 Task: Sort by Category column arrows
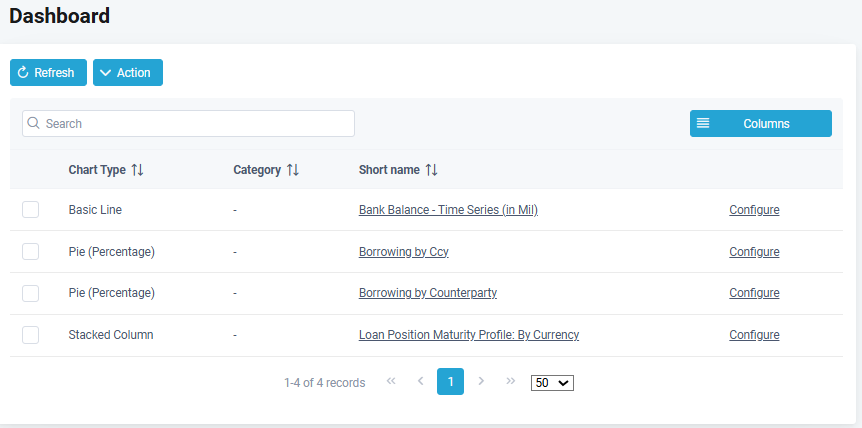click(x=293, y=170)
